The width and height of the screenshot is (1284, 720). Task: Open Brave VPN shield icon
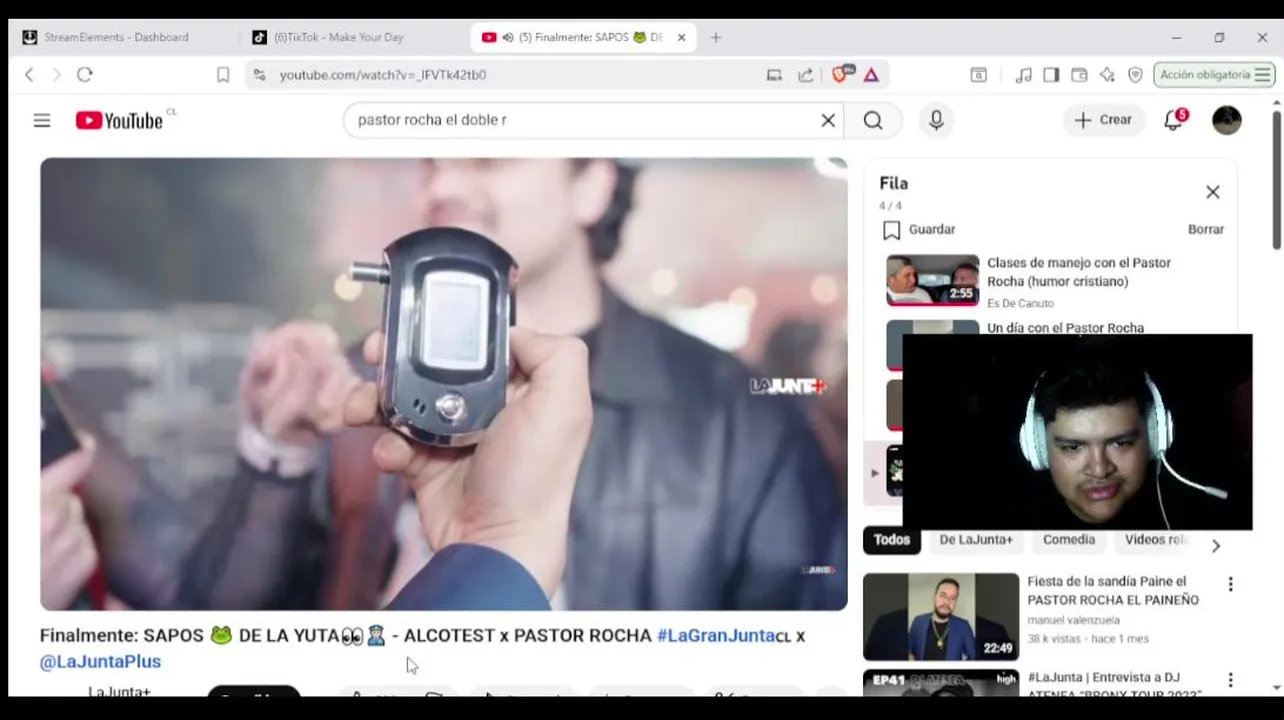[1135, 75]
